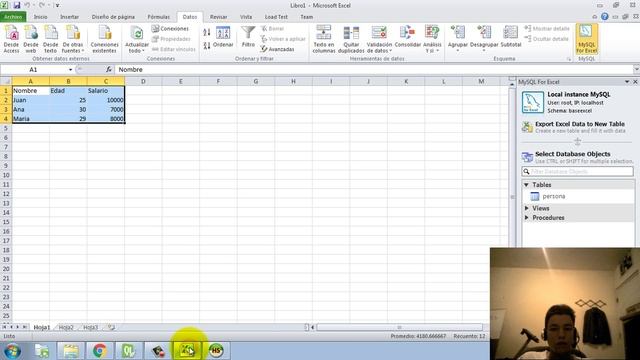Screen dimensions: 640x360
Task: Click Ocultar detalle
Action: pos(546,39)
